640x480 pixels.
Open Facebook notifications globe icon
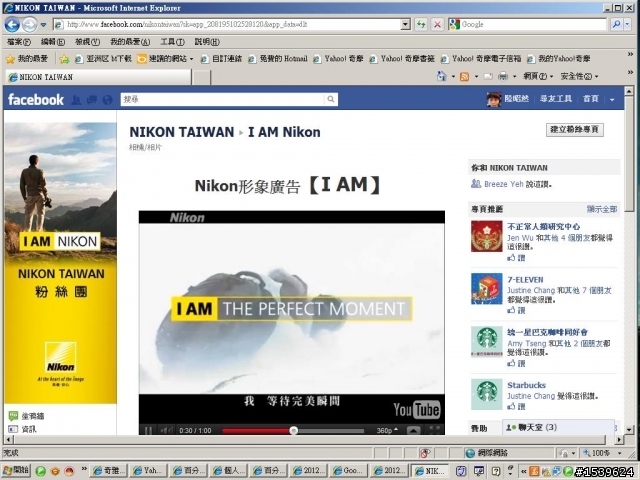107,100
